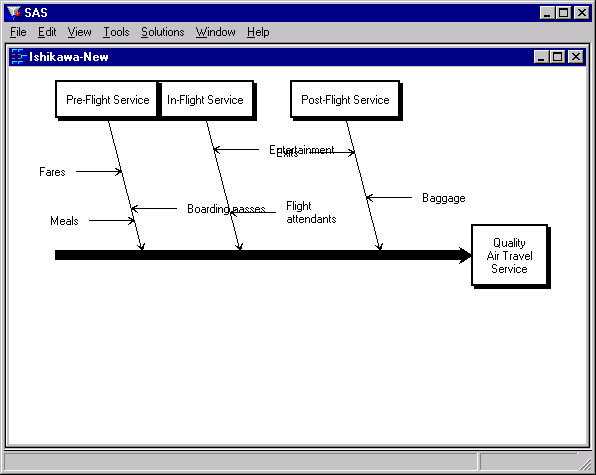Click the Flight attendants label
Viewport: 596px width, 475px height.
pos(311,212)
